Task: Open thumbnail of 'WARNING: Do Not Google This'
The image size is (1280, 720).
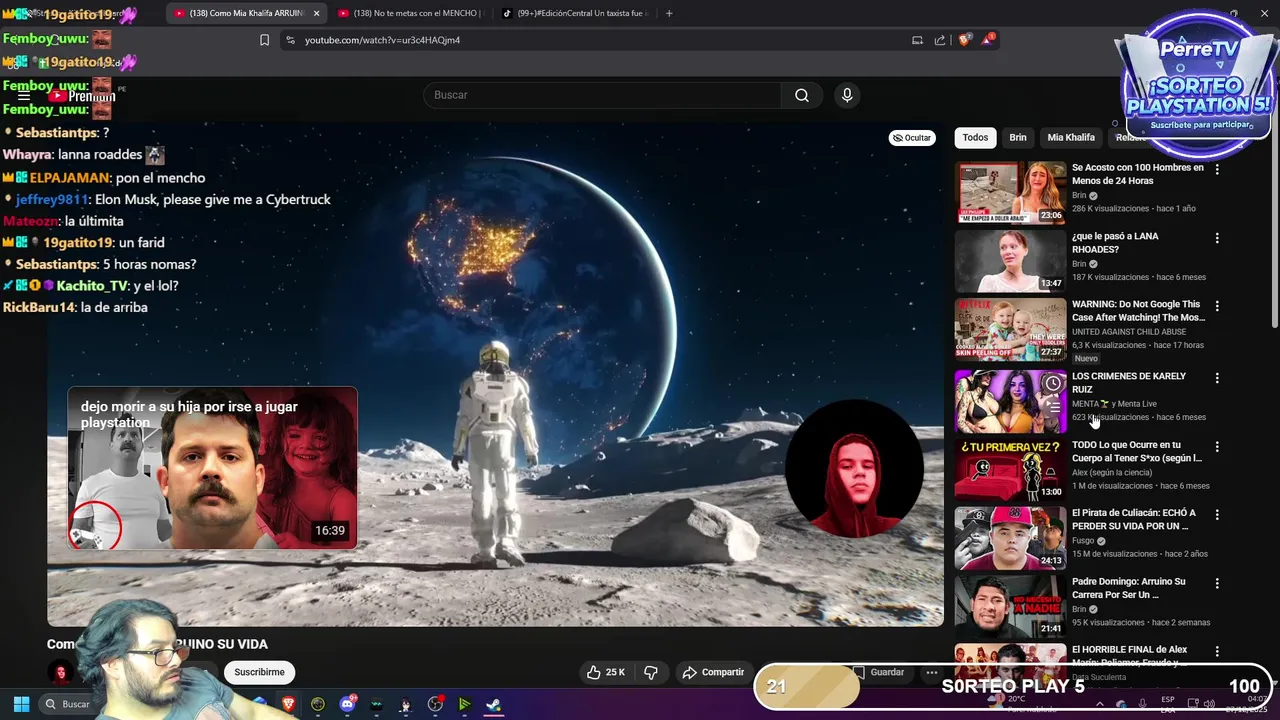Action: coord(1010,329)
